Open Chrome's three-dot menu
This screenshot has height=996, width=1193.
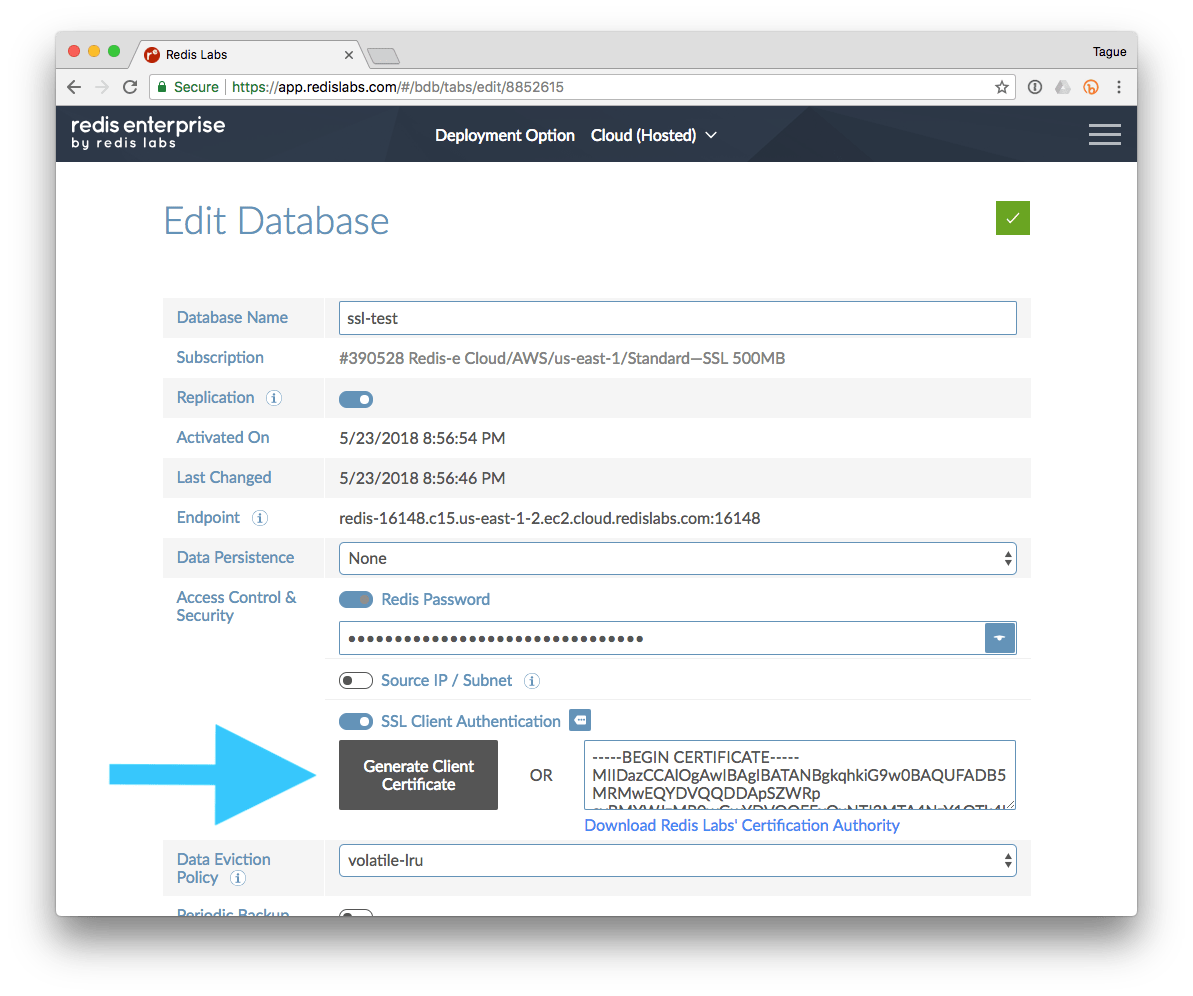pos(1119,87)
